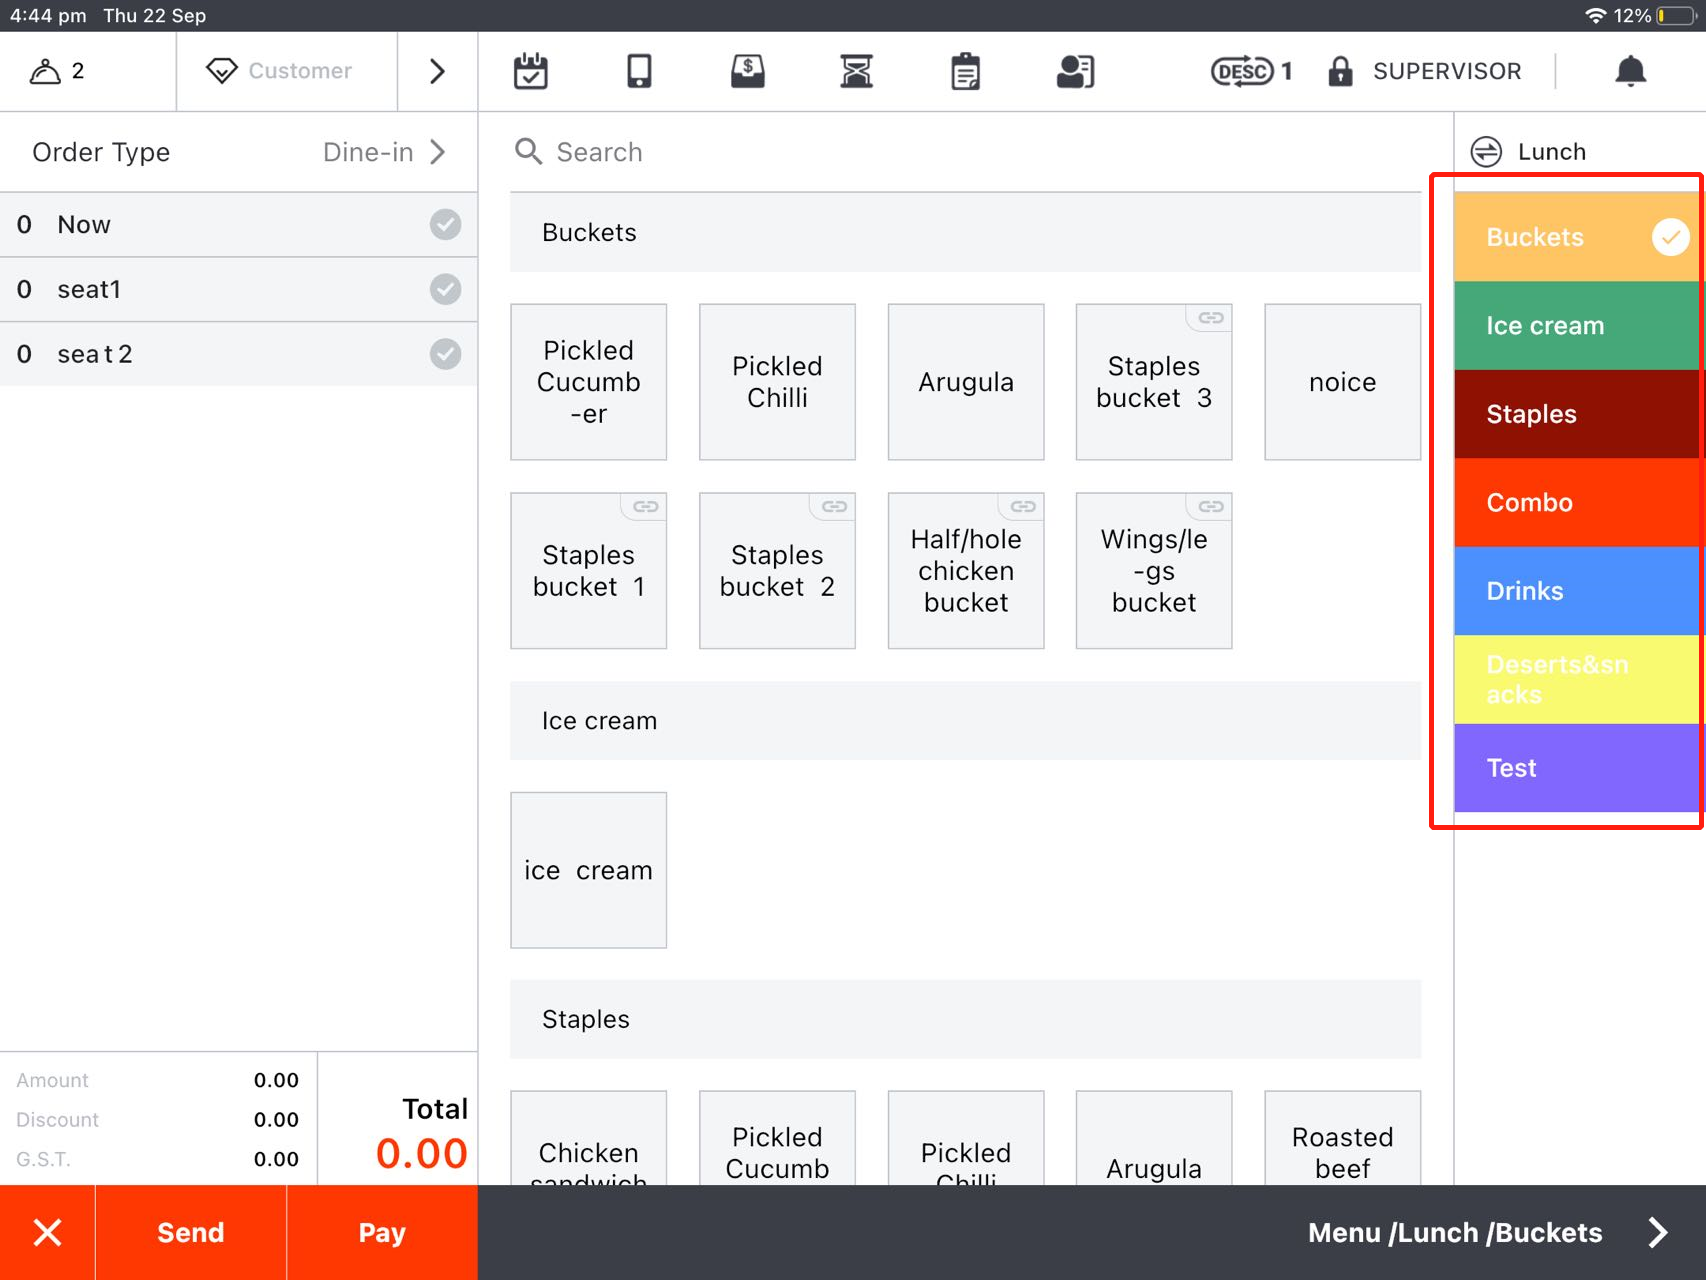Select the Combo category tab

(x=1578, y=503)
